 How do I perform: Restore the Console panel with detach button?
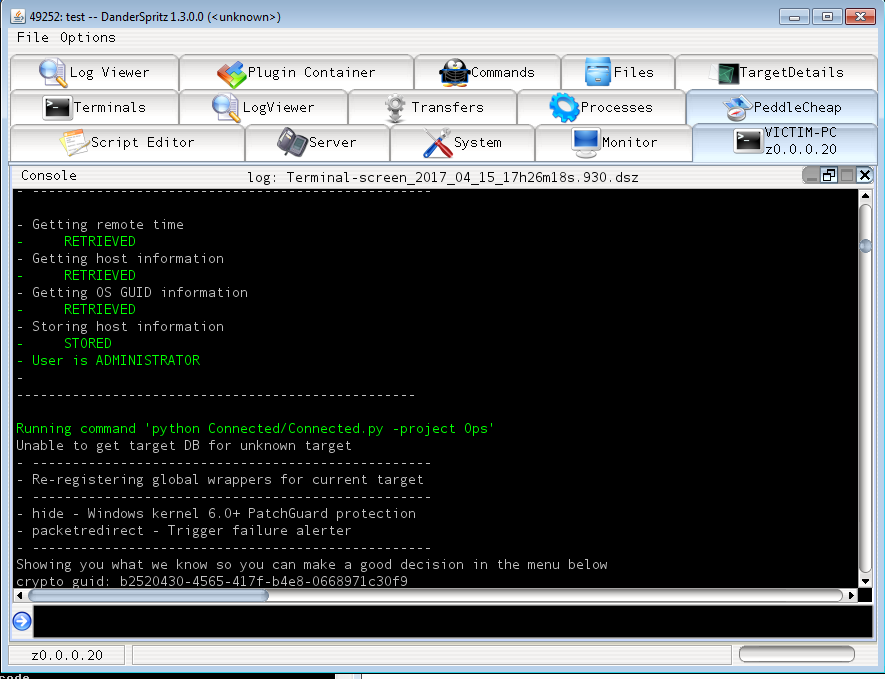(828, 176)
